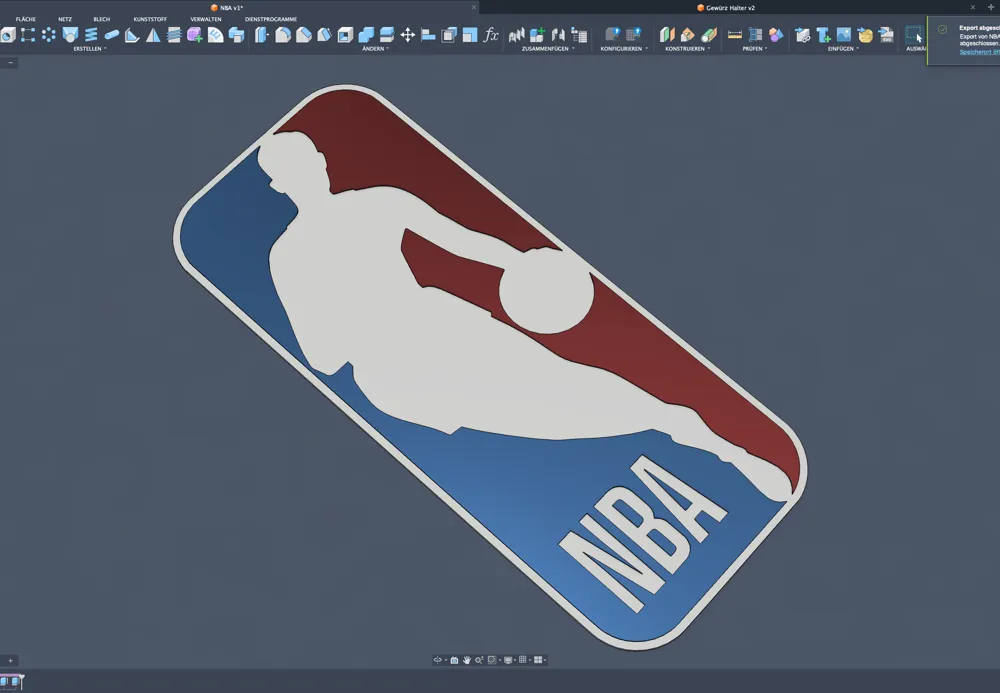Viewport: 1000px width, 693px height.
Task: Select the first timeline feature icon
Action: 4,681
